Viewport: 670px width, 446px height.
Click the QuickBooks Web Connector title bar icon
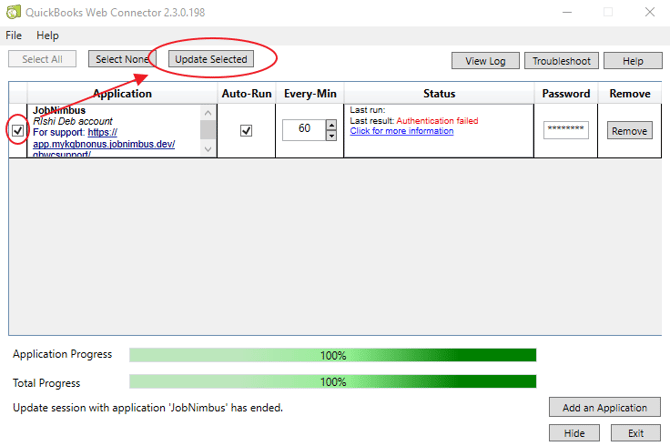click(x=13, y=12)
